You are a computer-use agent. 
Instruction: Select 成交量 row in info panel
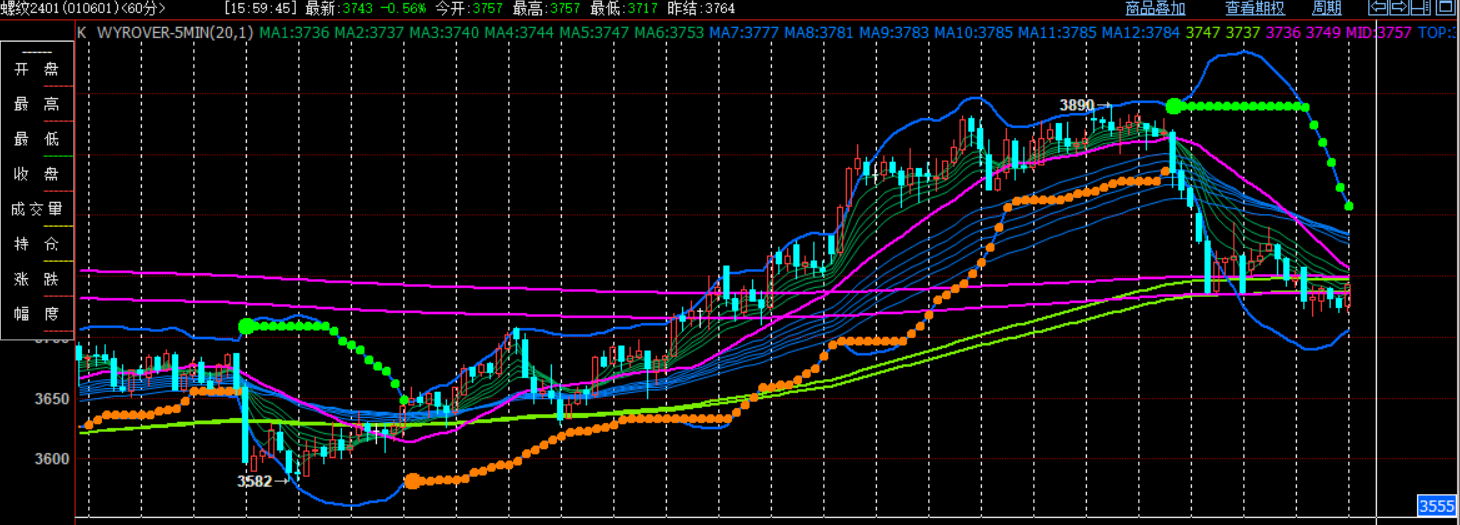click(x=37, y=209)
